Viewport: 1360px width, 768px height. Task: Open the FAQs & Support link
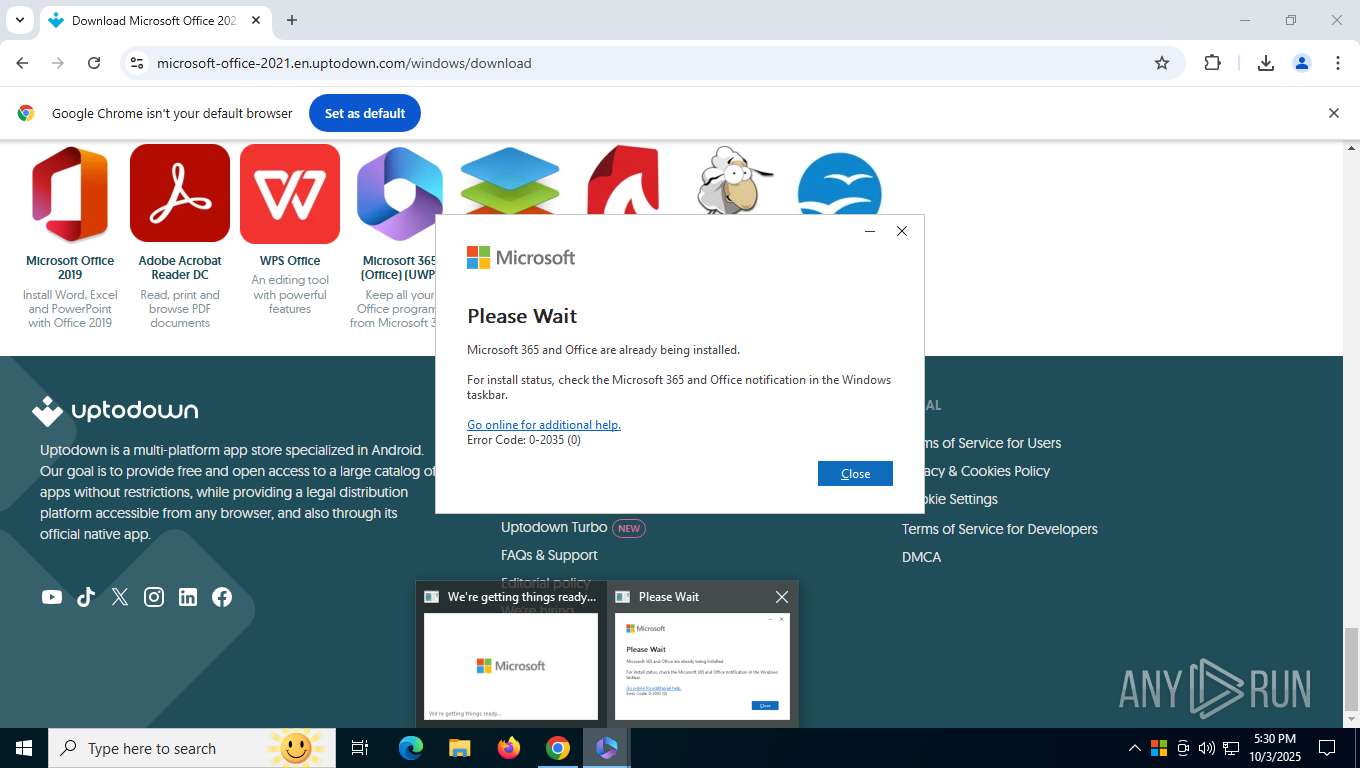coord(549,555)
